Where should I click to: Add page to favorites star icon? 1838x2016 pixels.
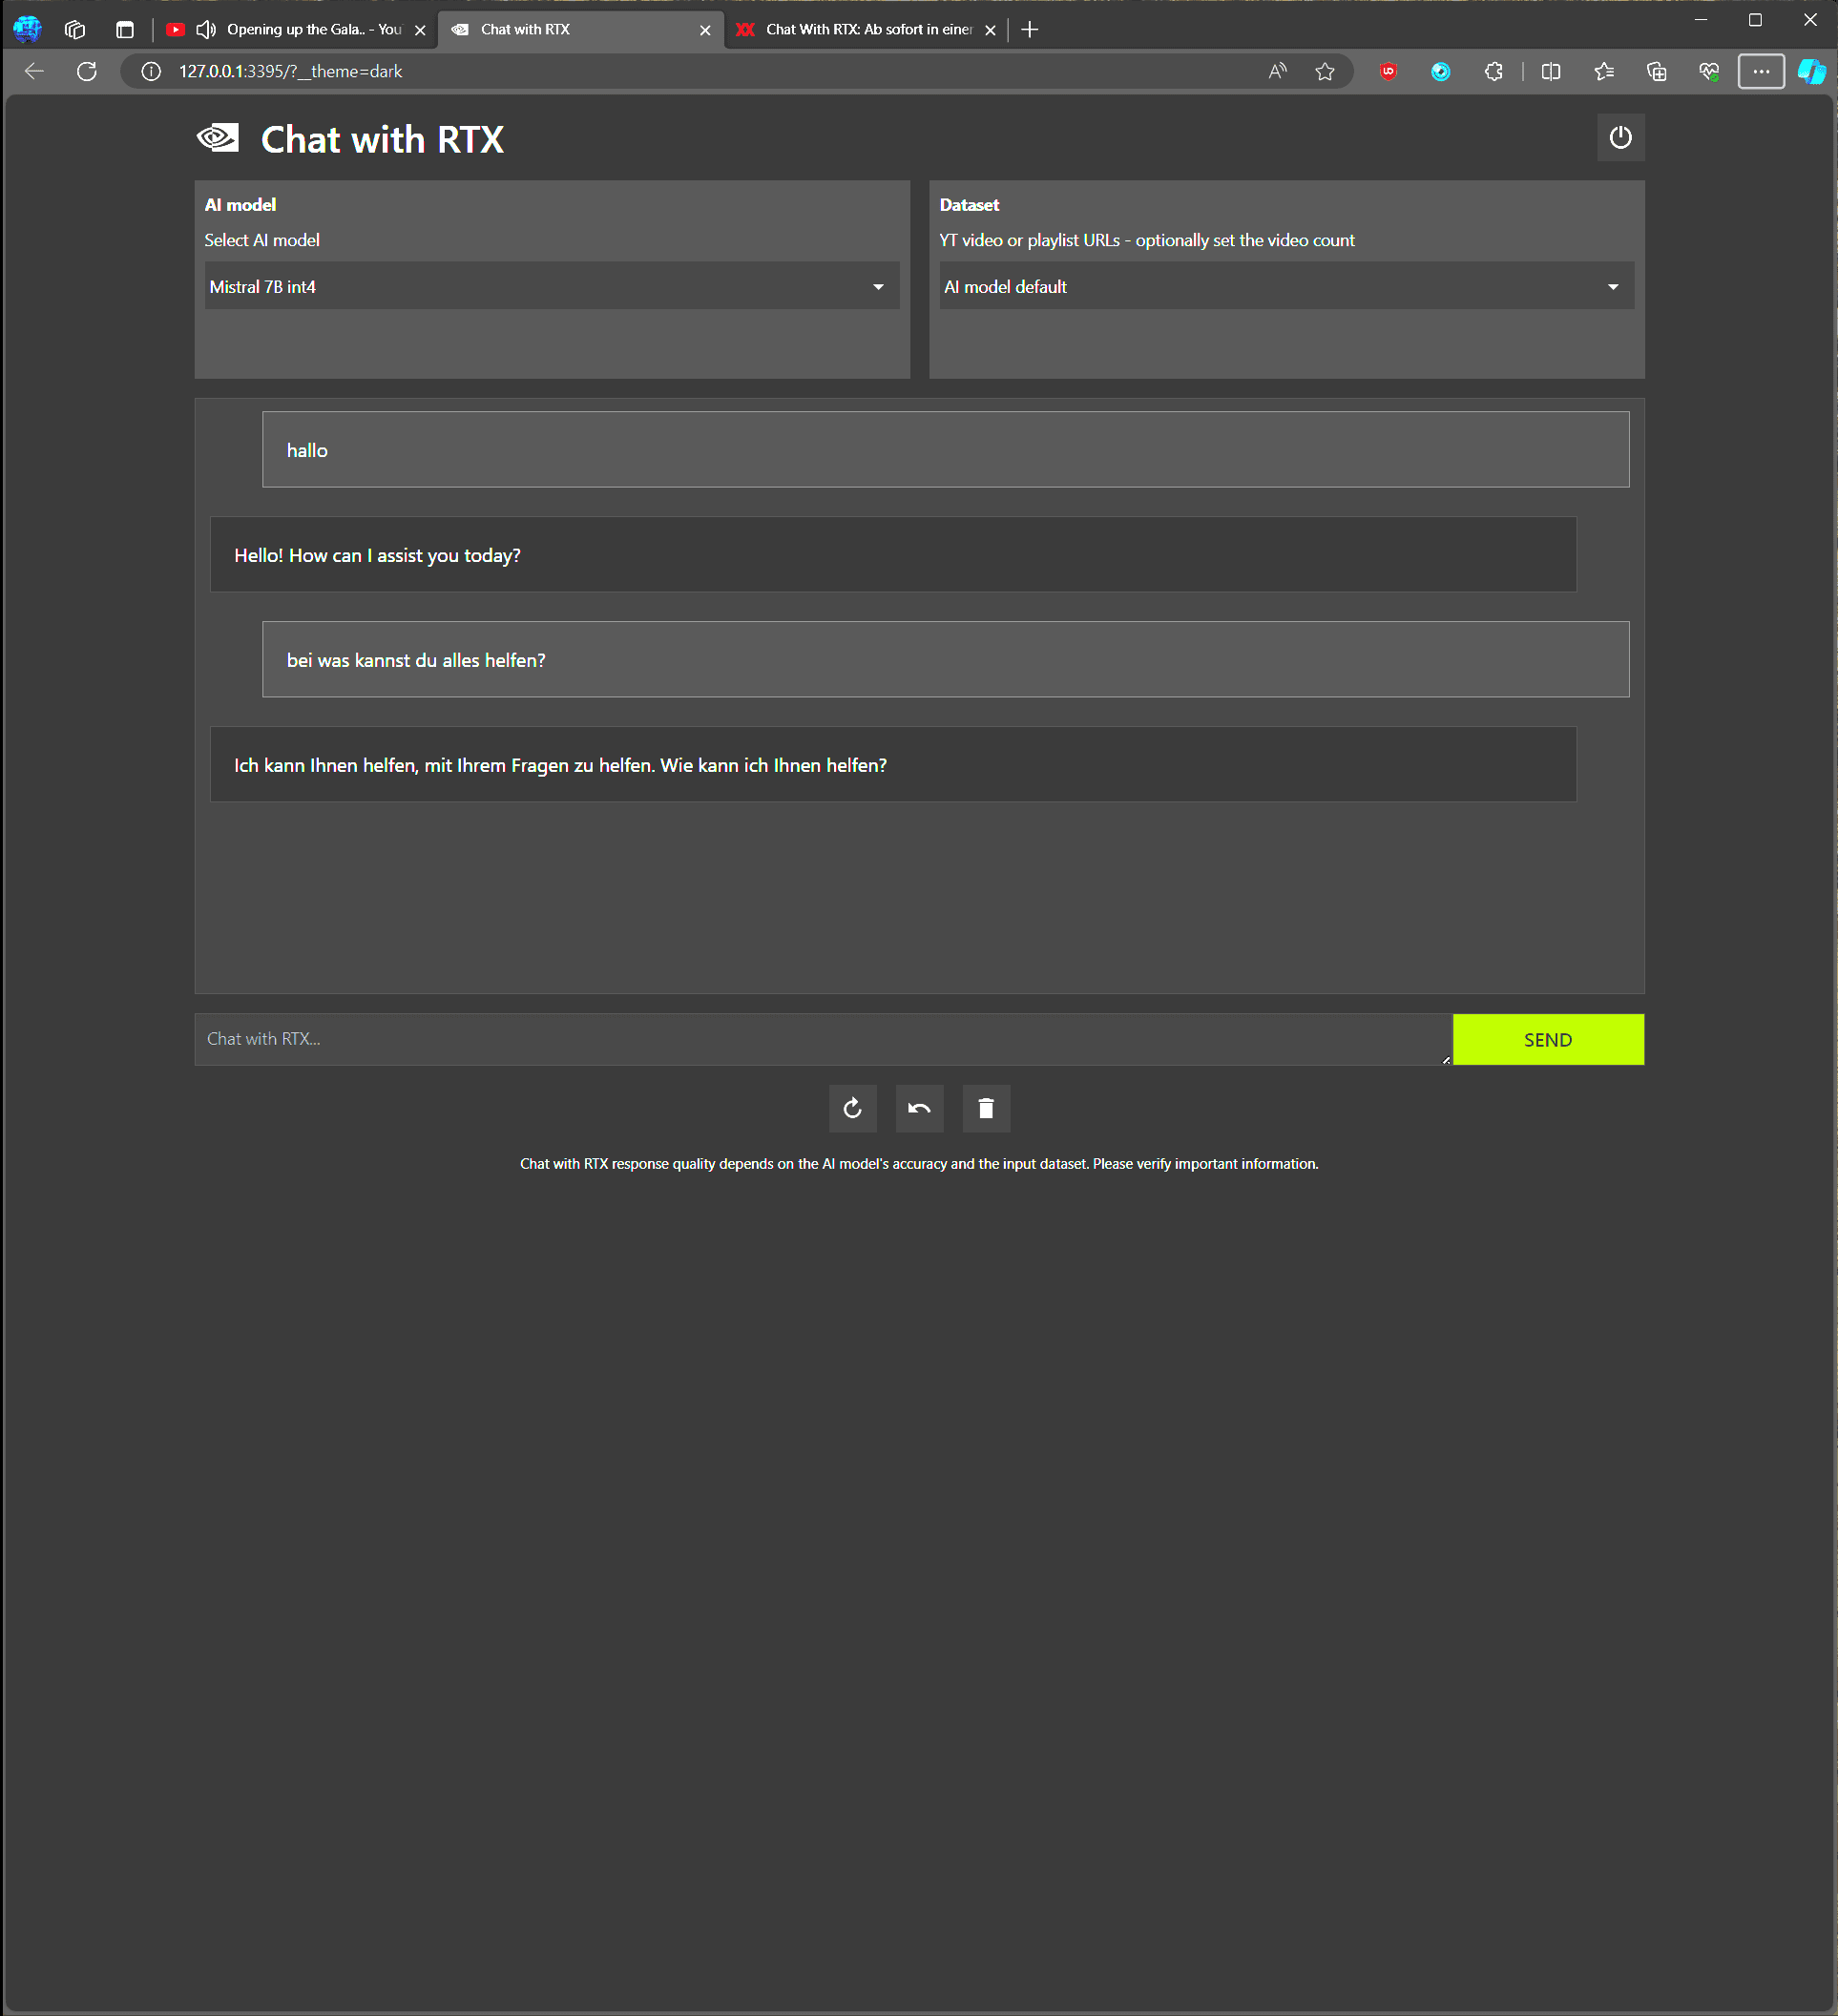click(x=1325, y=71)
